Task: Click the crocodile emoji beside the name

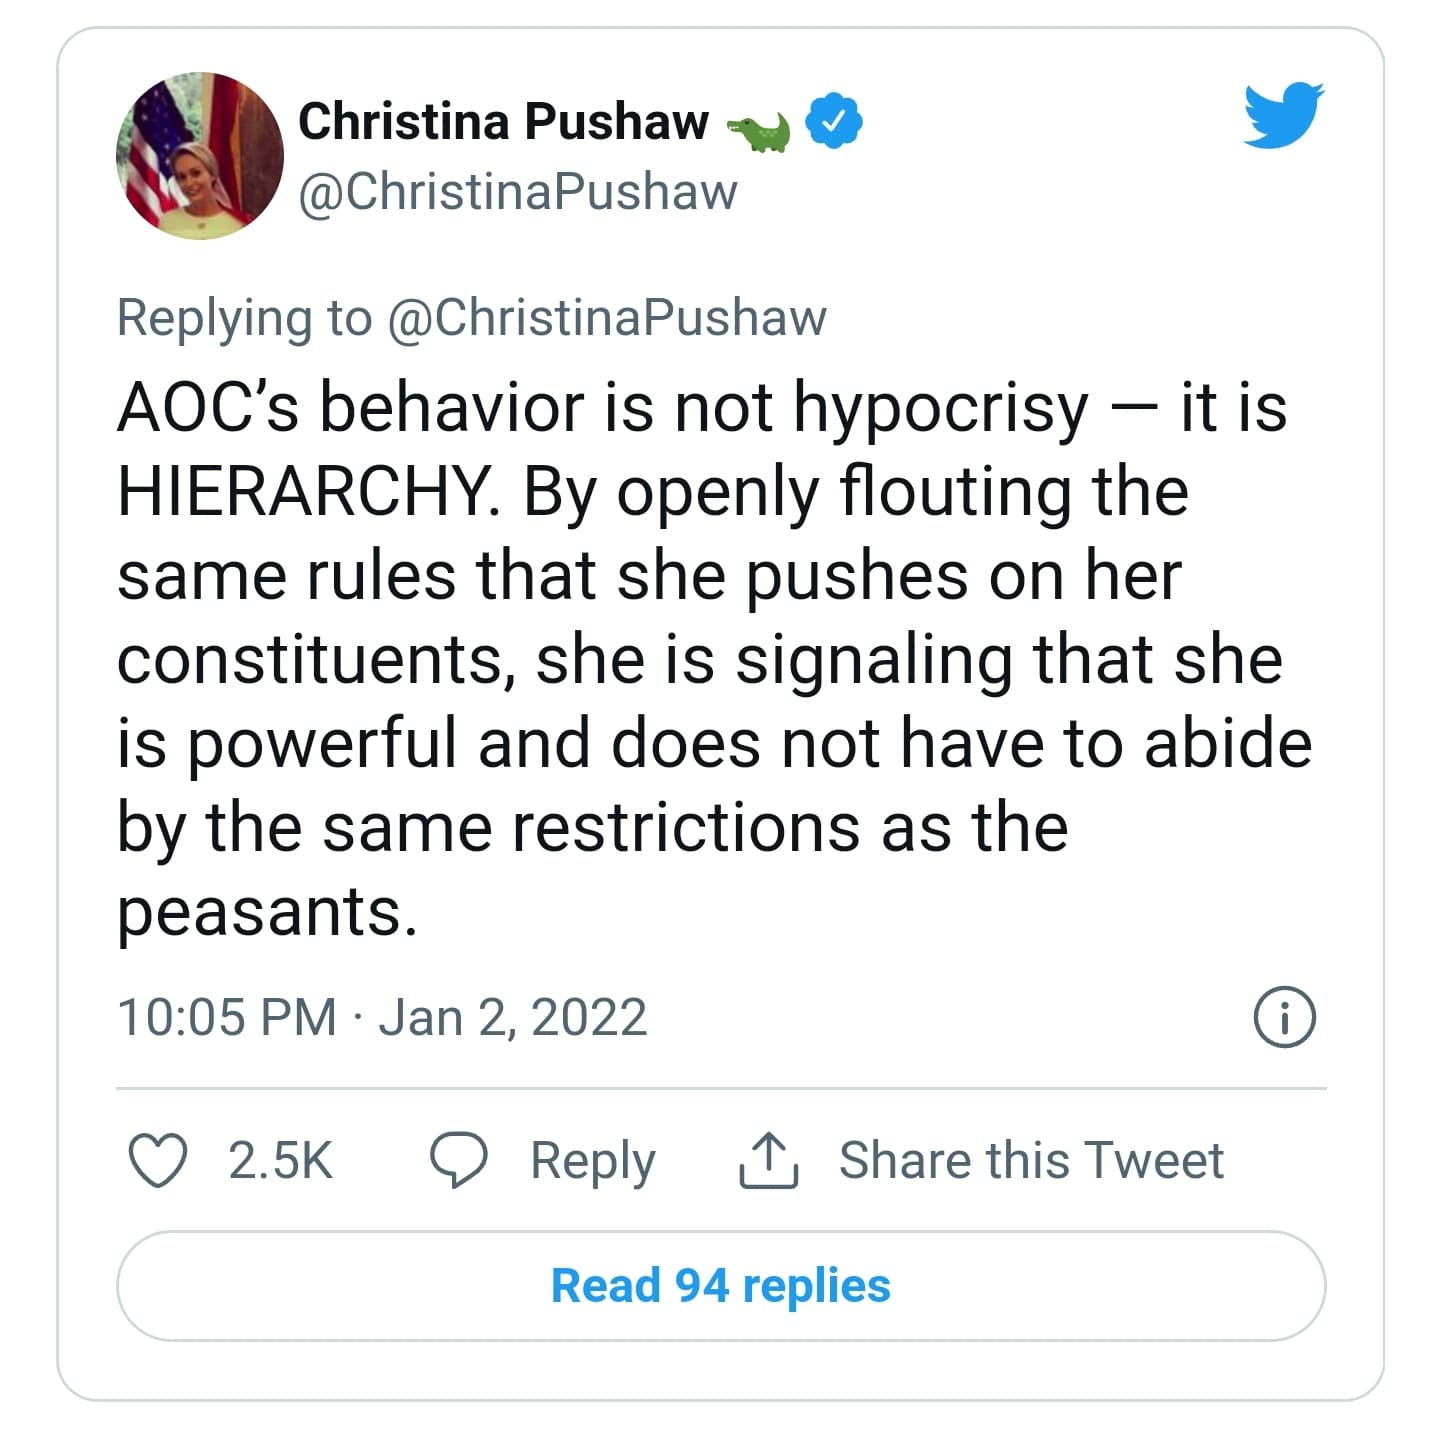Action: 759,131
